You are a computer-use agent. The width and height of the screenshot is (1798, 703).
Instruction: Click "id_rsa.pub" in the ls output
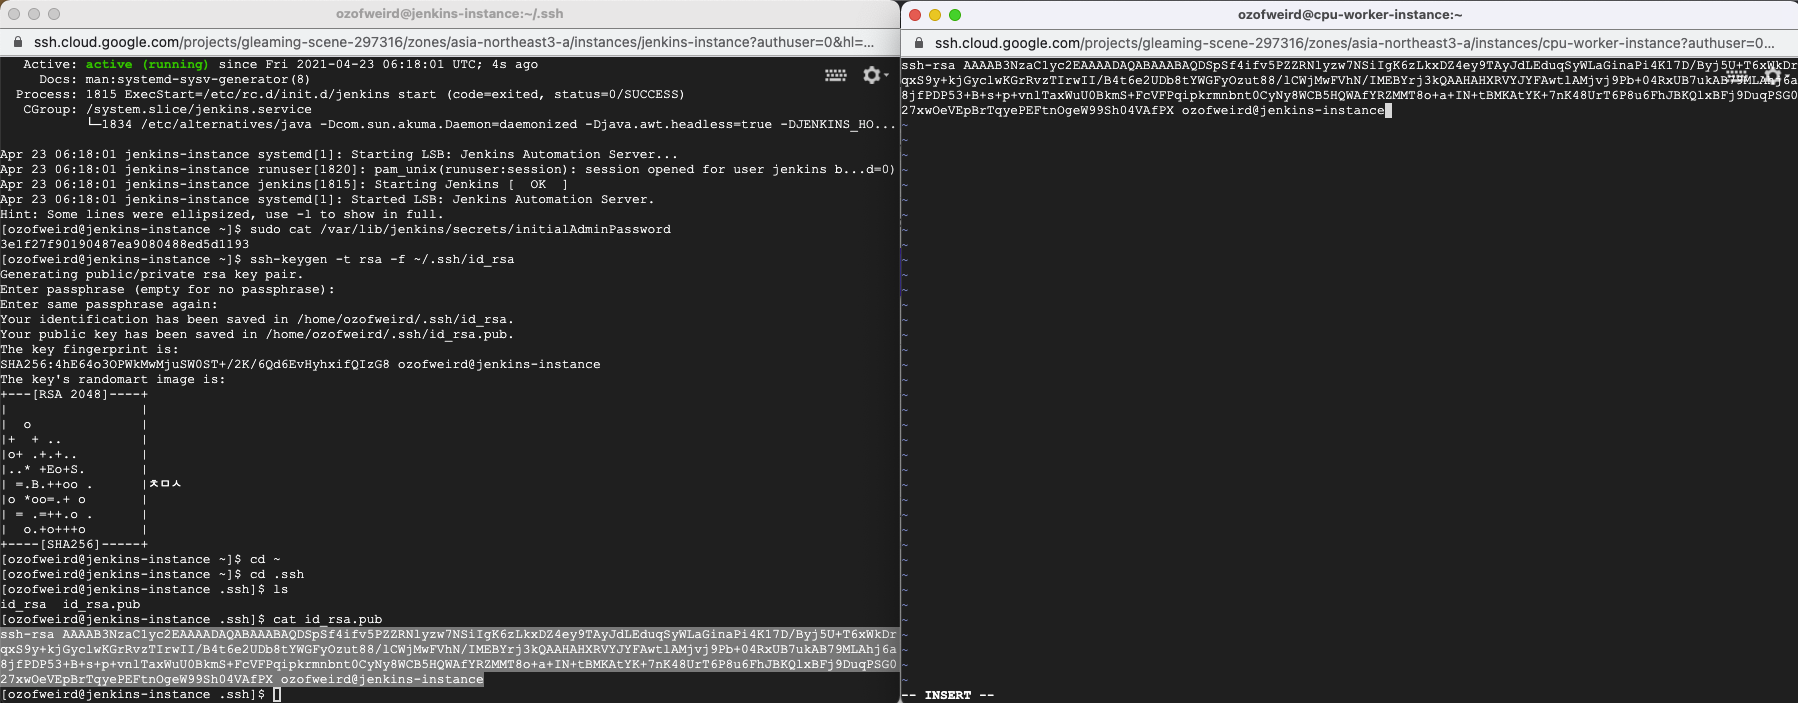point(101,604)
